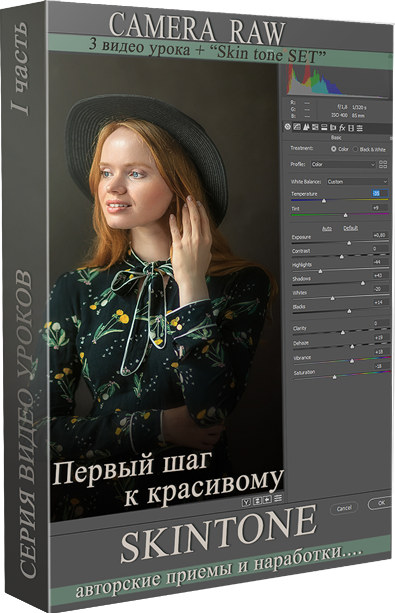Click the Exposure value field showing +0,80
This screenshot has height=613, width=395.
pyautogui.click(x=380, y=235)
